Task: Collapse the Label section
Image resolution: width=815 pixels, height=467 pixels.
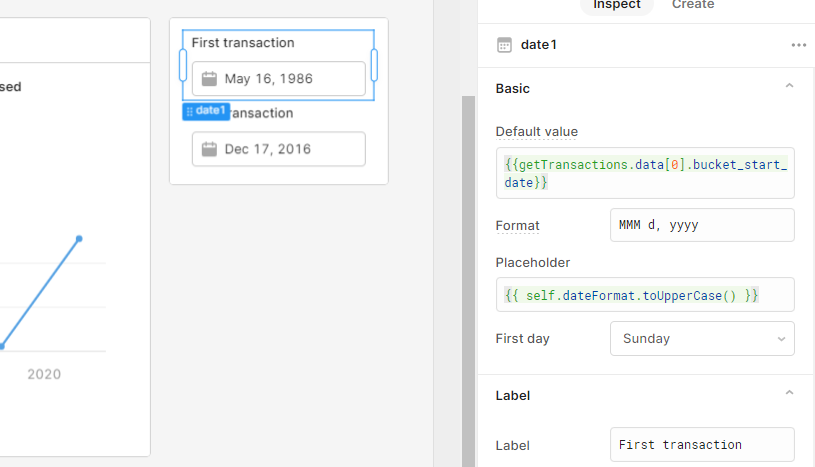Action: [789, 395]
